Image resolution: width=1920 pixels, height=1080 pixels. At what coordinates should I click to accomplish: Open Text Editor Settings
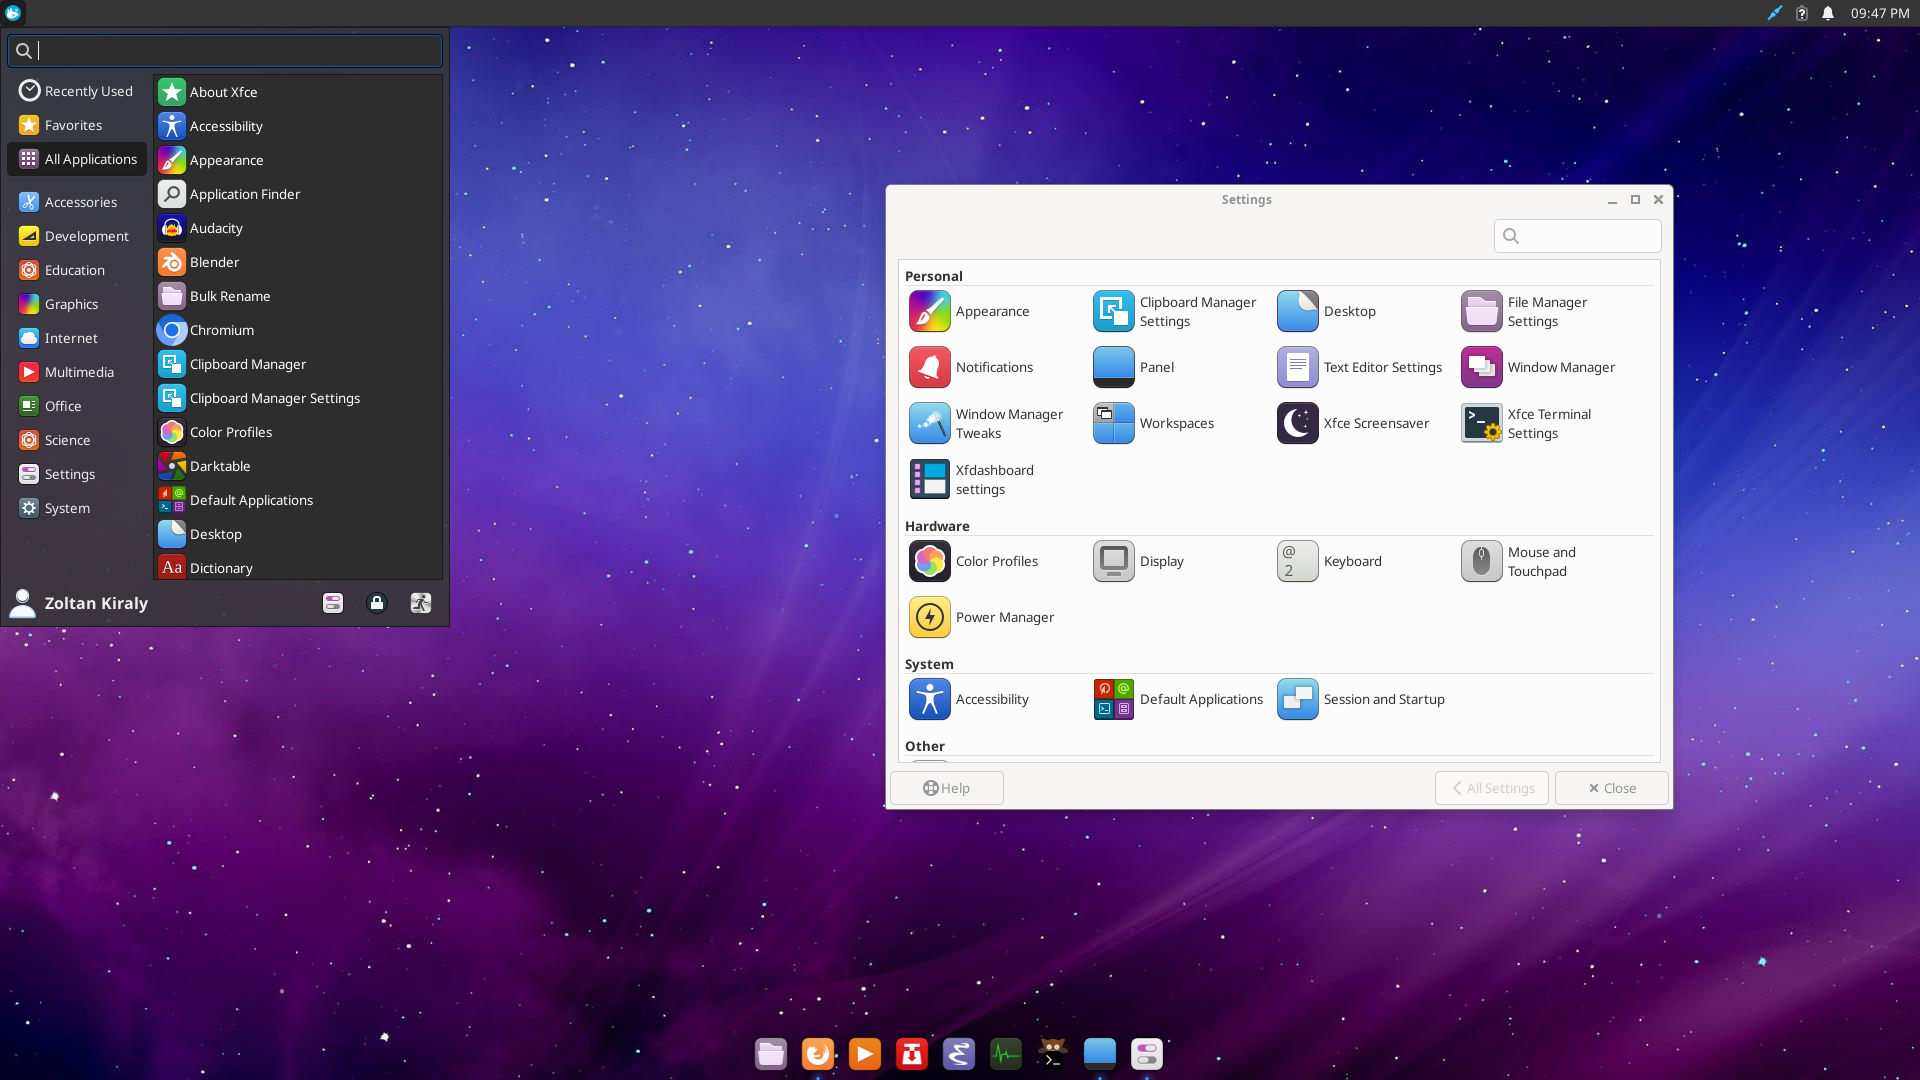coord(1360,368)
